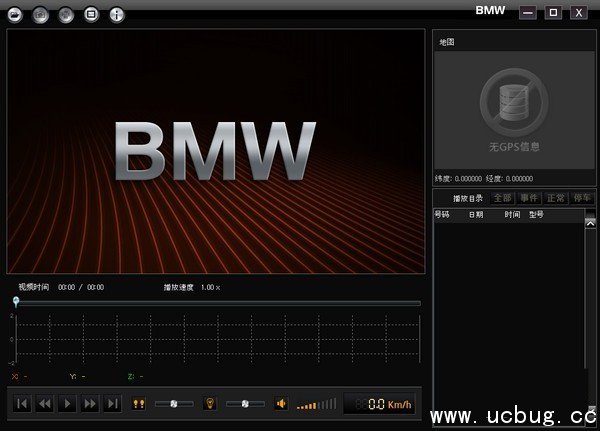Click the orange lightbulb brightness icon
The width and height of the screenshot is (600, 431).
click(210, 403)
